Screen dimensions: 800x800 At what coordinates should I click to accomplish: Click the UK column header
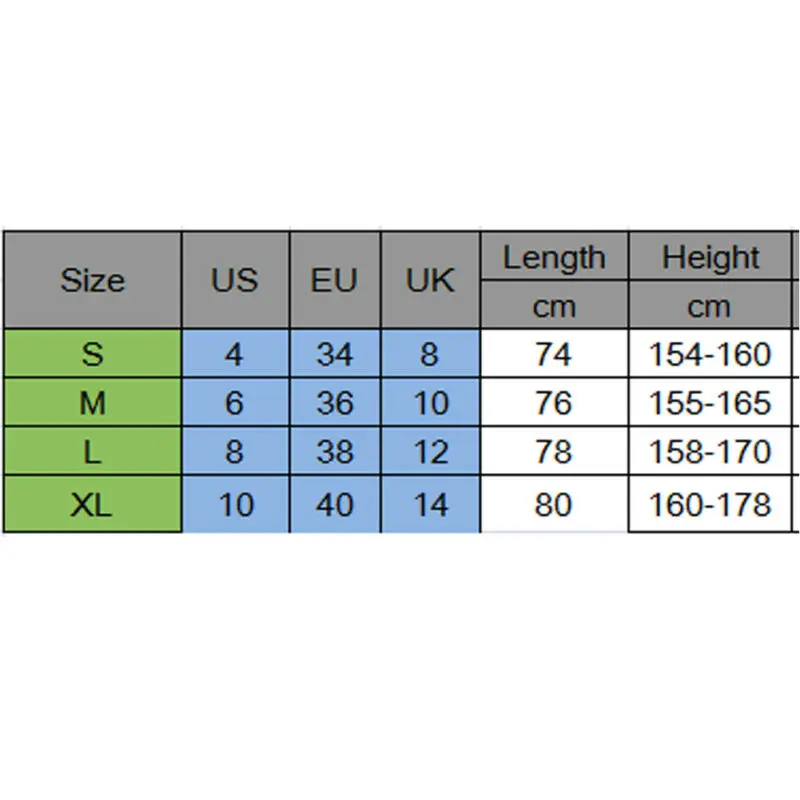point(430,280)
